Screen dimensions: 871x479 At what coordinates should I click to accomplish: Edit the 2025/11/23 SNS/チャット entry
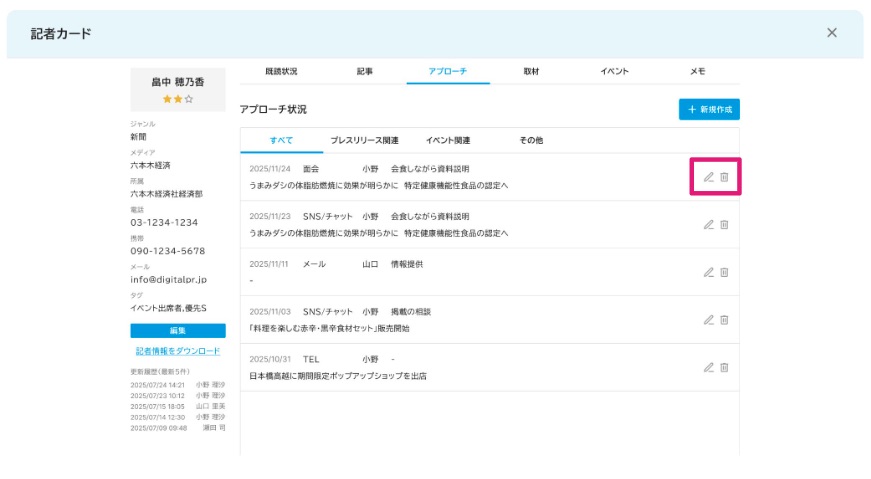(x=708, y=224)
